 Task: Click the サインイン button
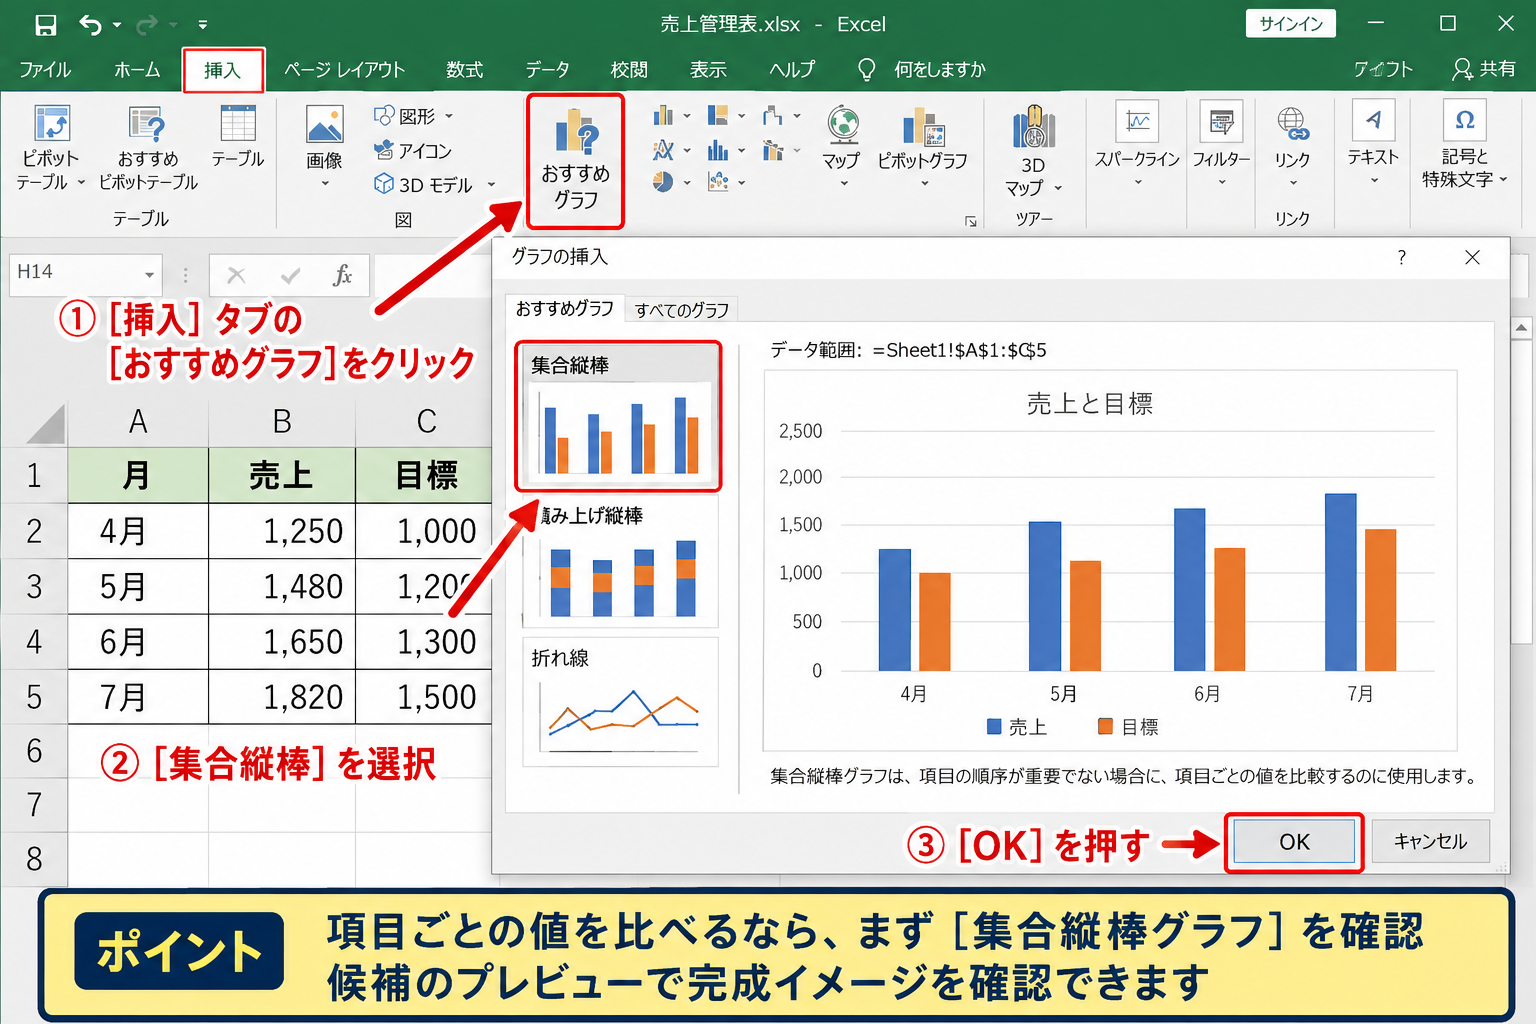click(1291, 24)
